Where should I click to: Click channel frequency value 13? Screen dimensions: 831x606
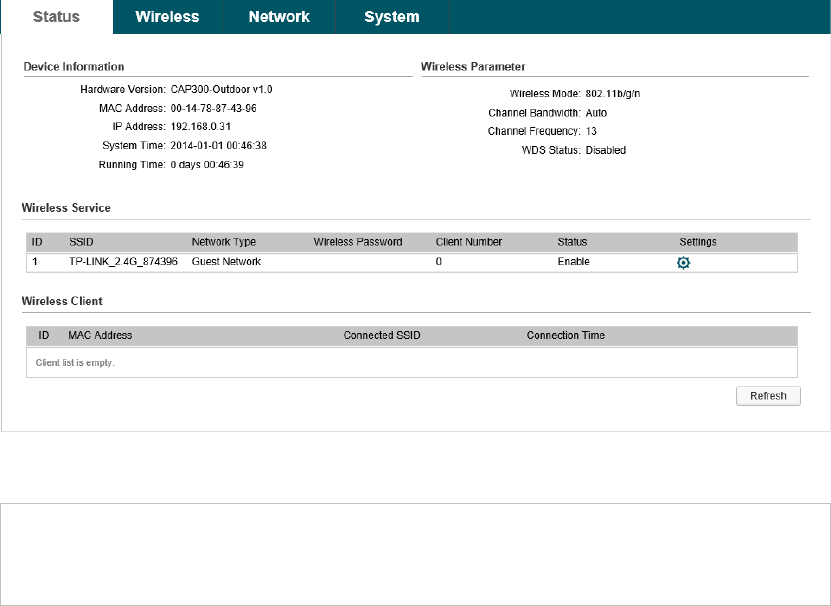(x=591, y=131)
